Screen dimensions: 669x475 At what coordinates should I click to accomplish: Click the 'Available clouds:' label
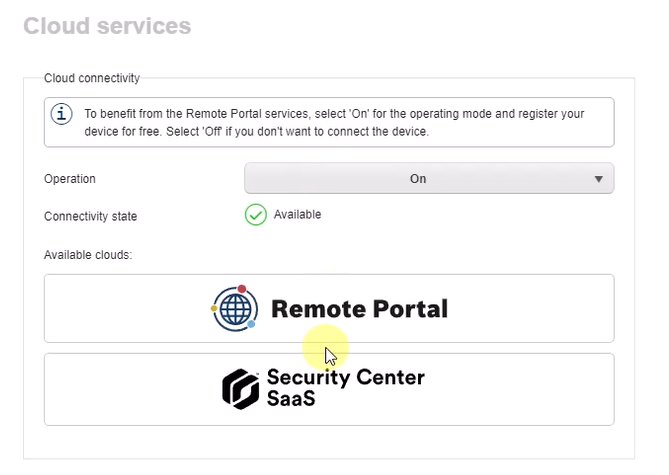coord(88,255)
